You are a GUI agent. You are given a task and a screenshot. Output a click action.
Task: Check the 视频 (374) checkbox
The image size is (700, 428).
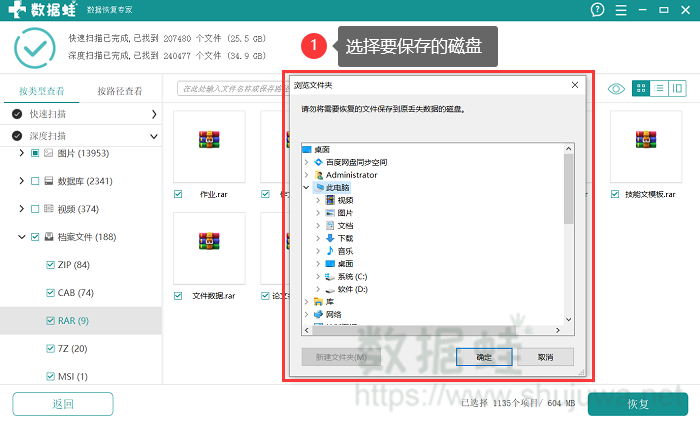pyautogui.click(x=35, y=209)
